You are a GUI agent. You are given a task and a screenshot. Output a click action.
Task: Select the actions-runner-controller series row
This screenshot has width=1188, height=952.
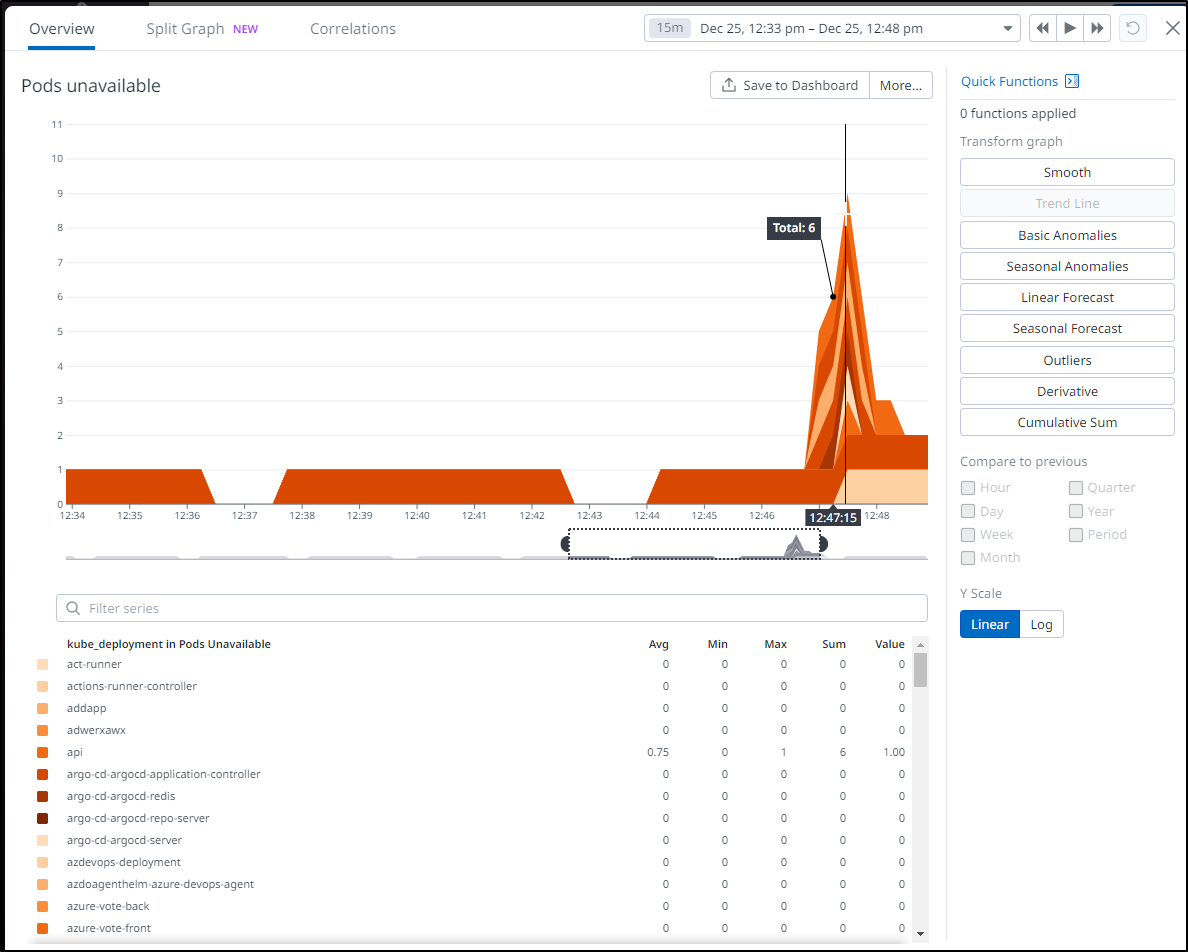(471, 686)
